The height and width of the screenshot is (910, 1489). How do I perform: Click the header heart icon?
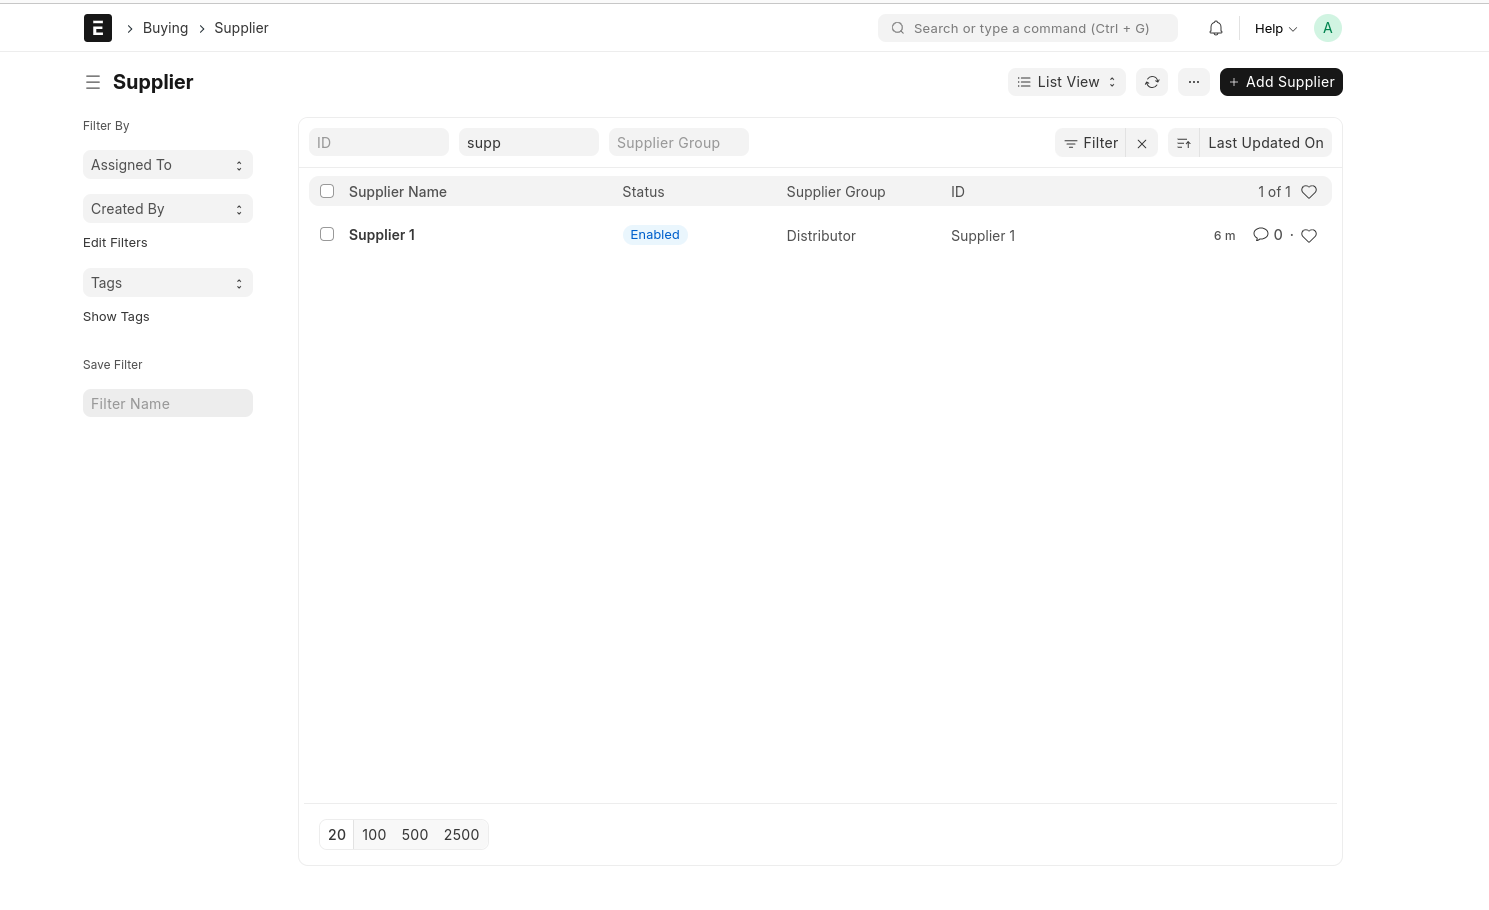pyautogui.click(x=1309, y=192)
